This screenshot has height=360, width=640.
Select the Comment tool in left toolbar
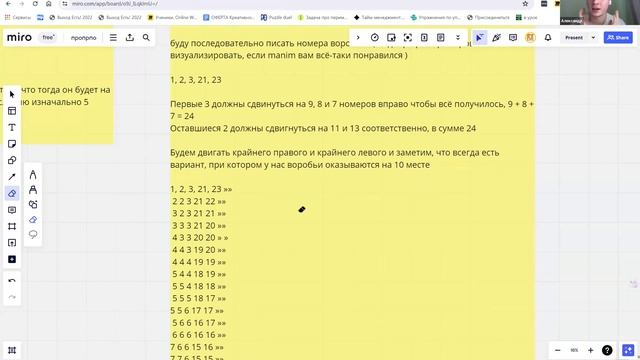pyautogui.click(x=12, y=210)
